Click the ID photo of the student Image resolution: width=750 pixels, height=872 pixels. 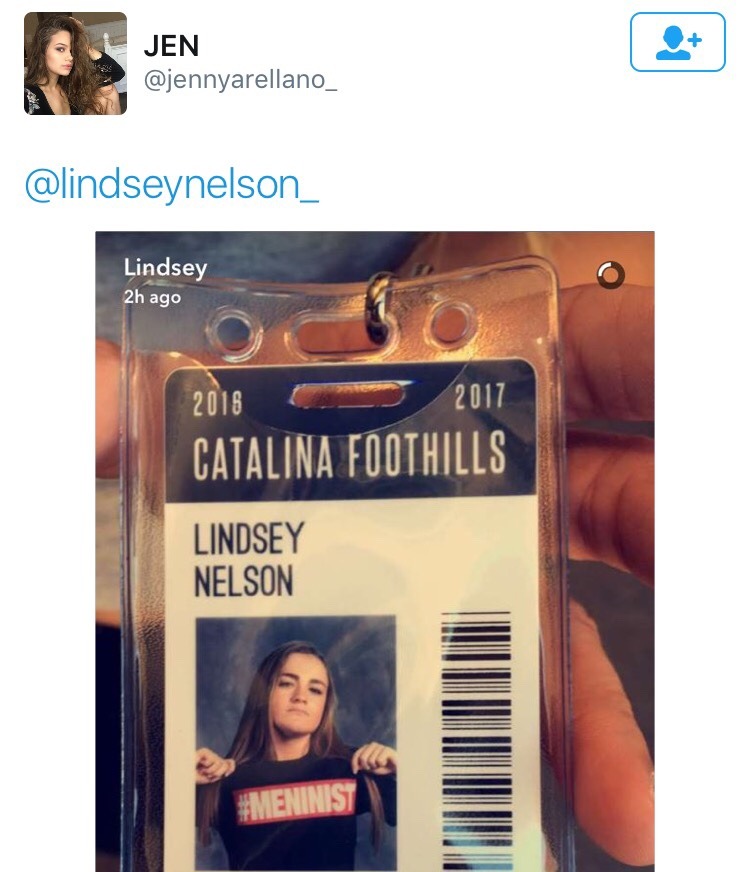296,744
